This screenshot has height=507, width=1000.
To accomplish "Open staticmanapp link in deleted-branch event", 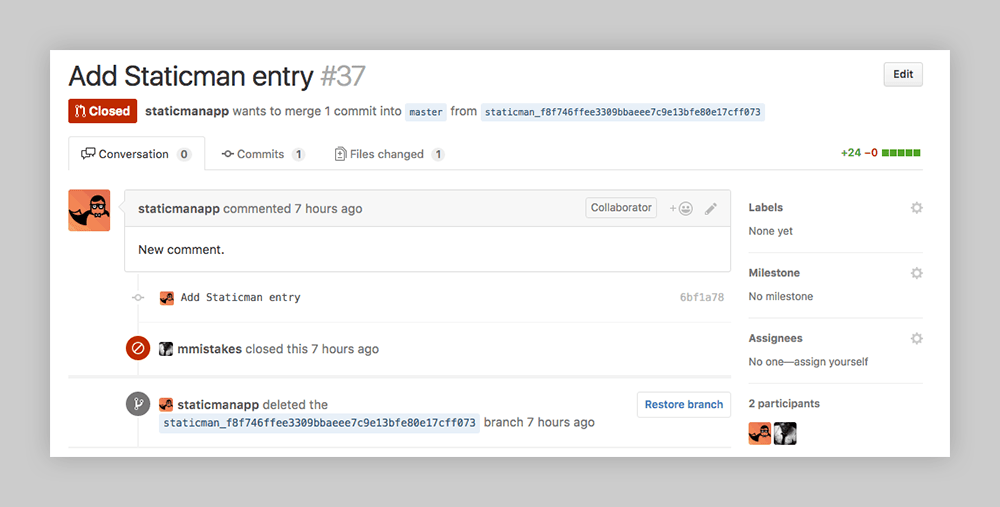I will point(218,404).
